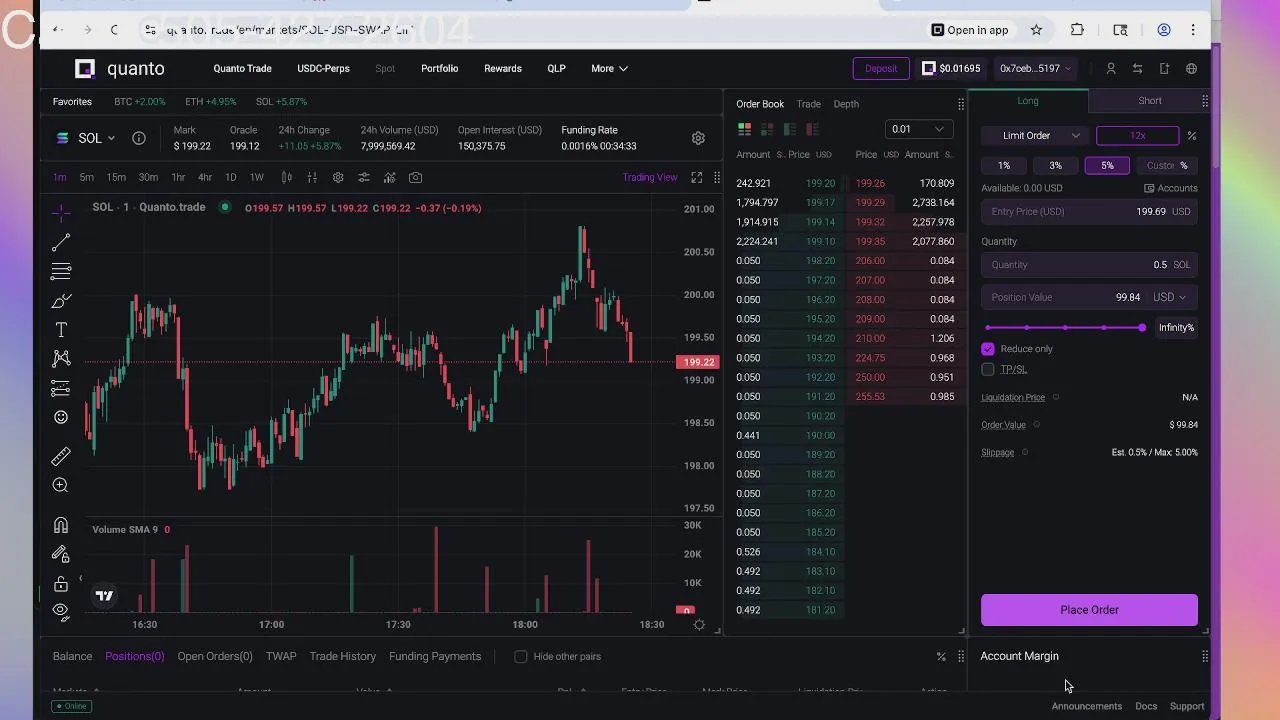Open the Open Orders(0) tab
The width and height of the screenshot is (1280, 720).
click(215, 657)
